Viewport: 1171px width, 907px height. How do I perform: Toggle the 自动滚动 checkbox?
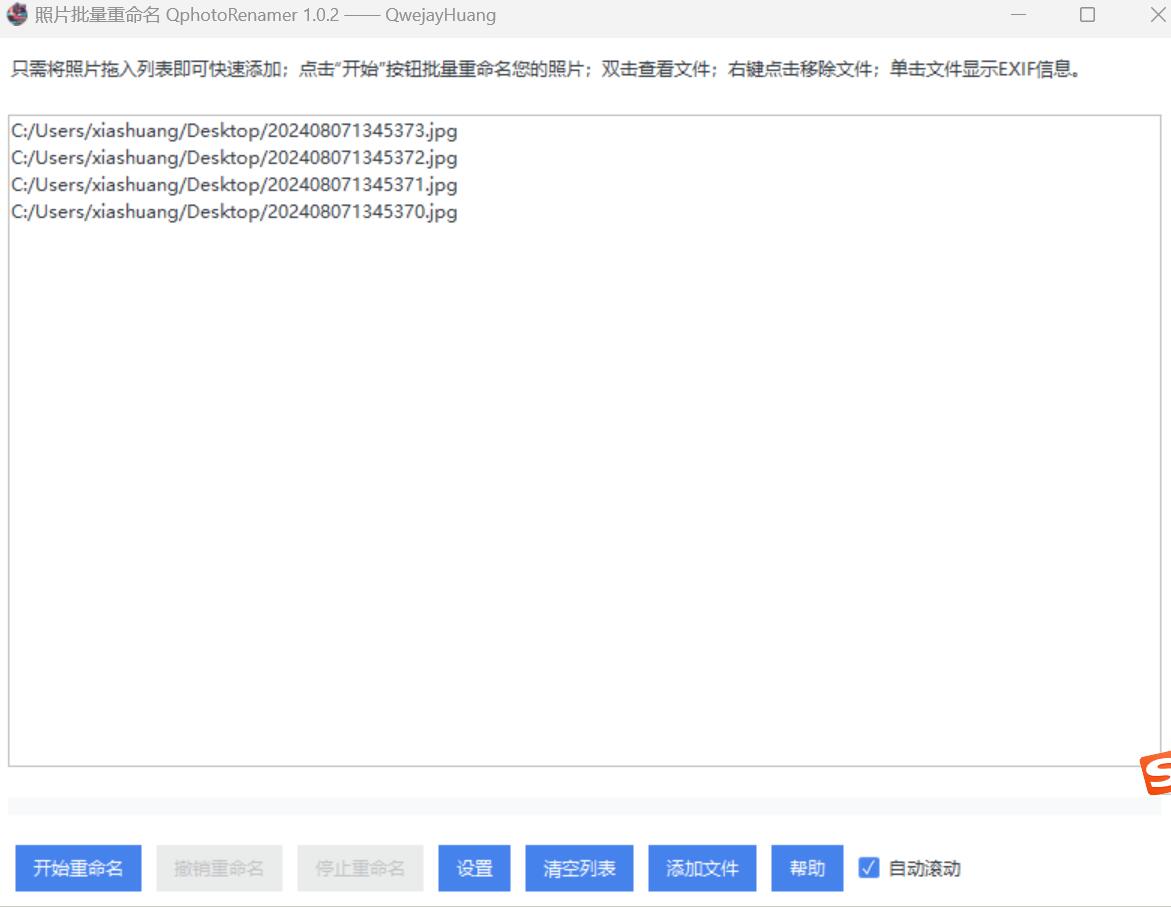(869, 867)
